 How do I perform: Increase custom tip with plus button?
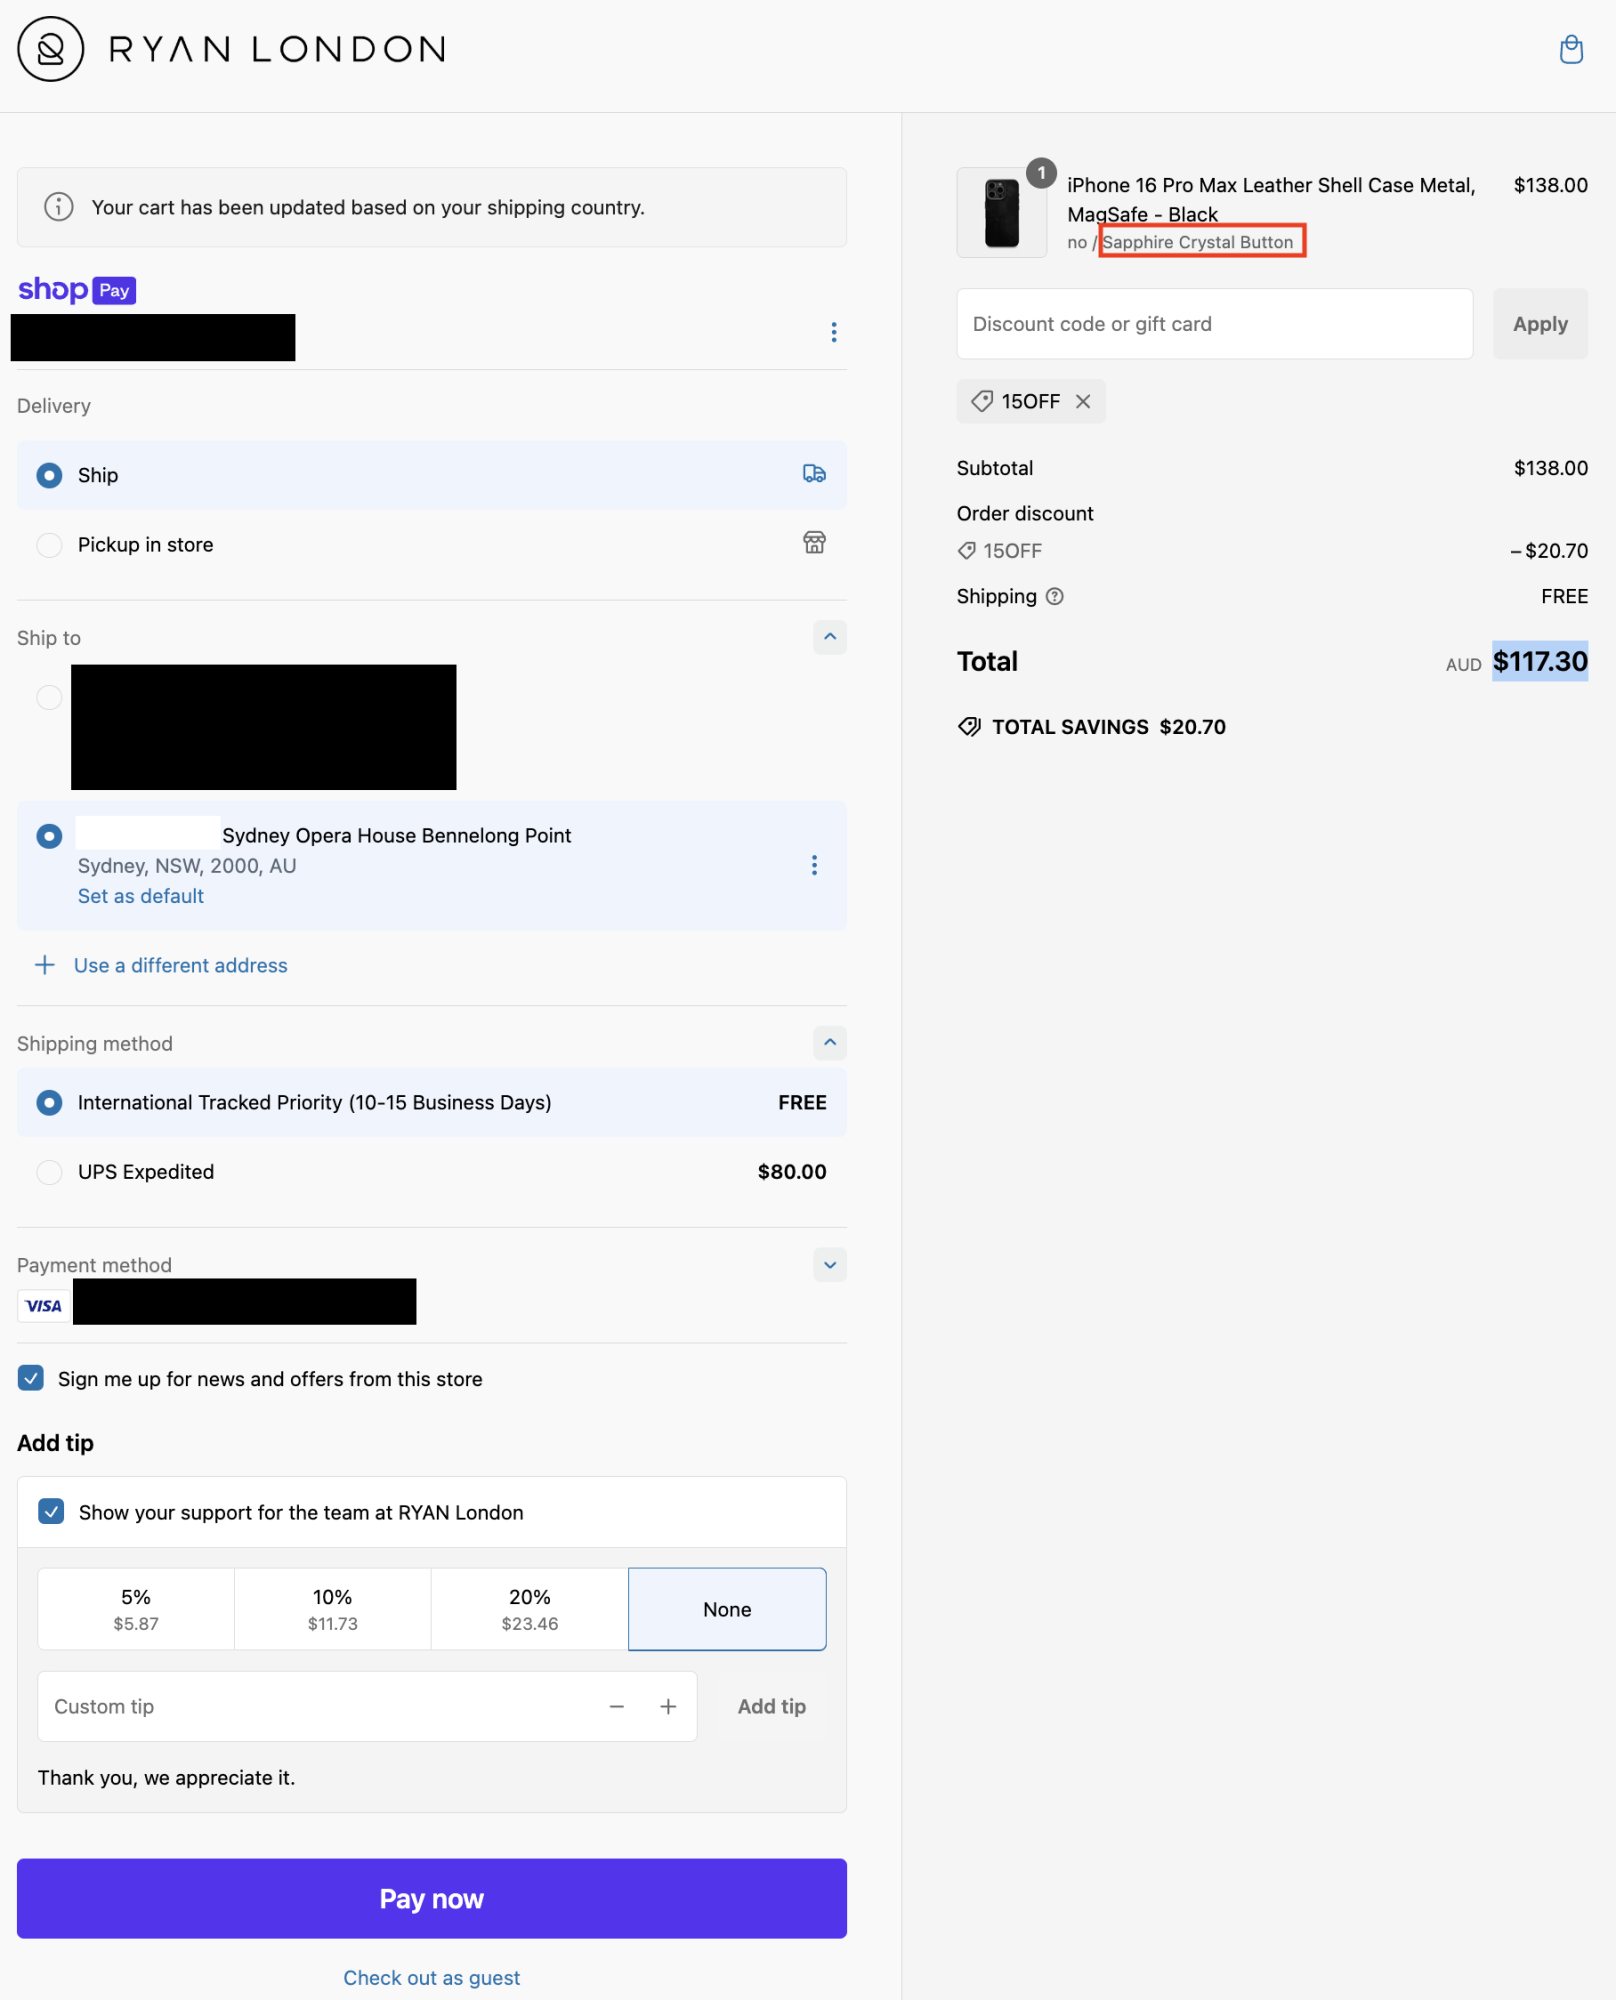[668, 1706]
